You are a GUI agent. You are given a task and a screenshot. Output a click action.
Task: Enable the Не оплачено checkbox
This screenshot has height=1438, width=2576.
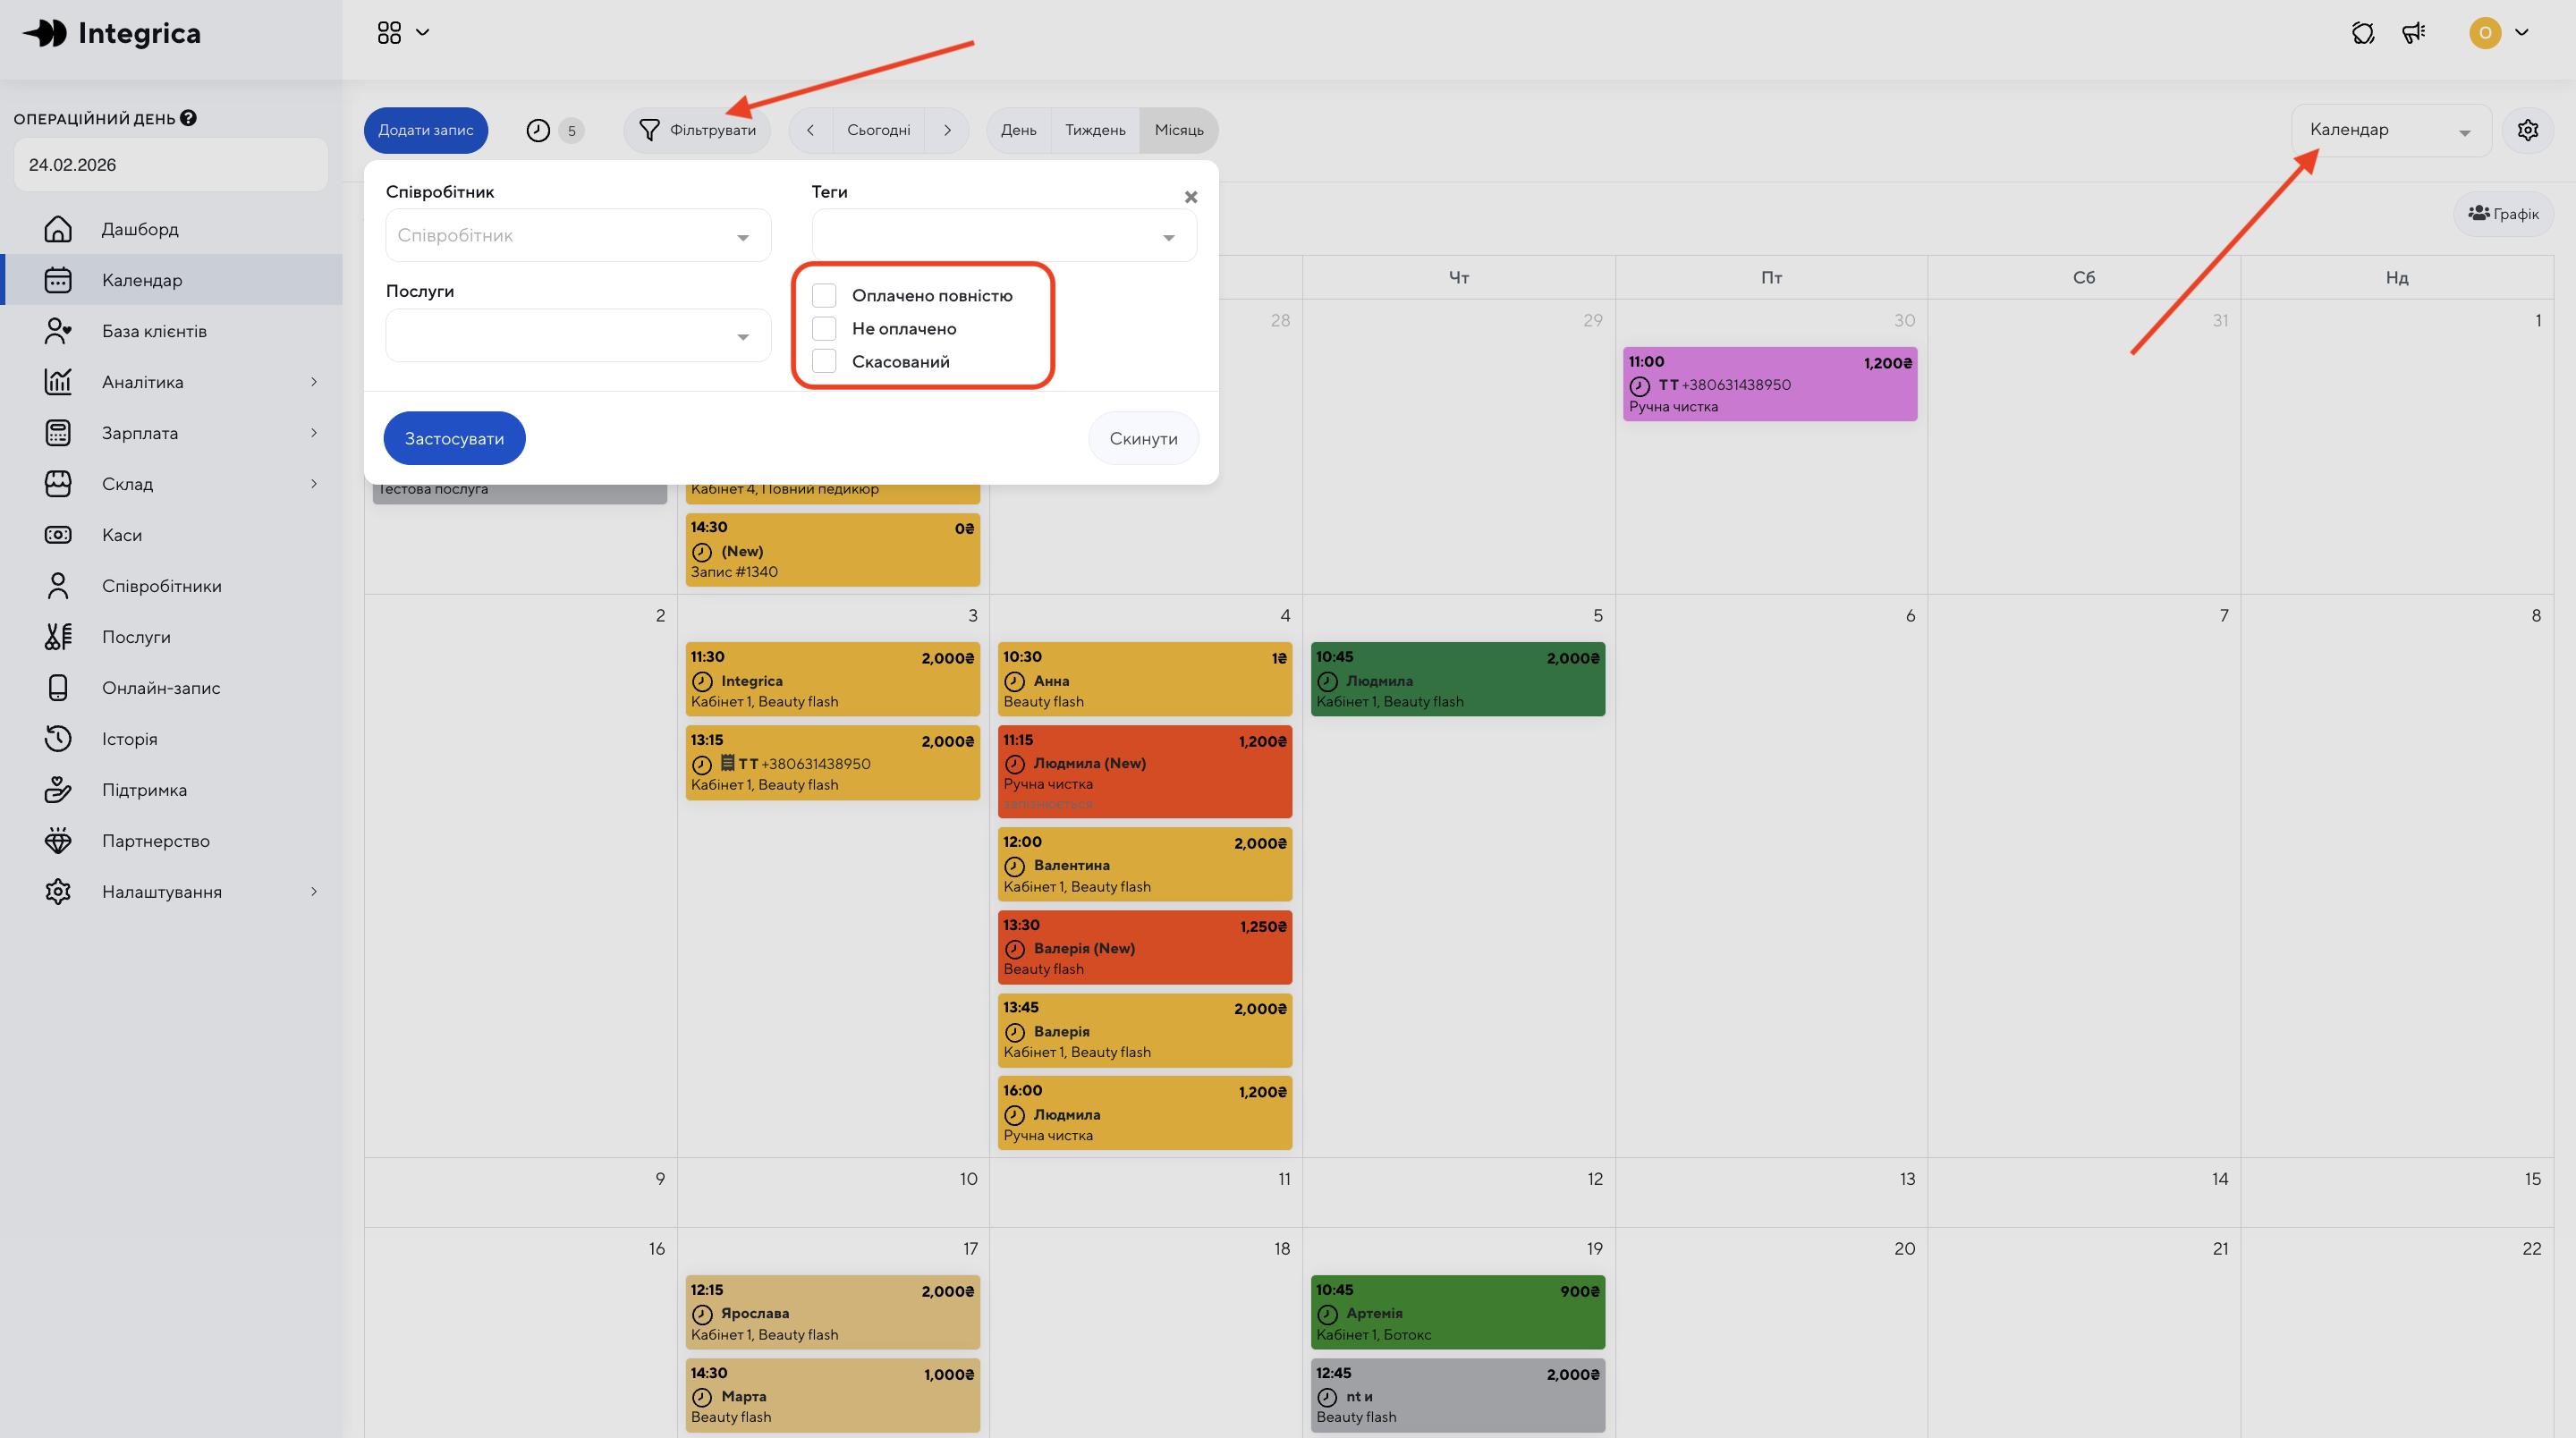(x=824, y=328)
